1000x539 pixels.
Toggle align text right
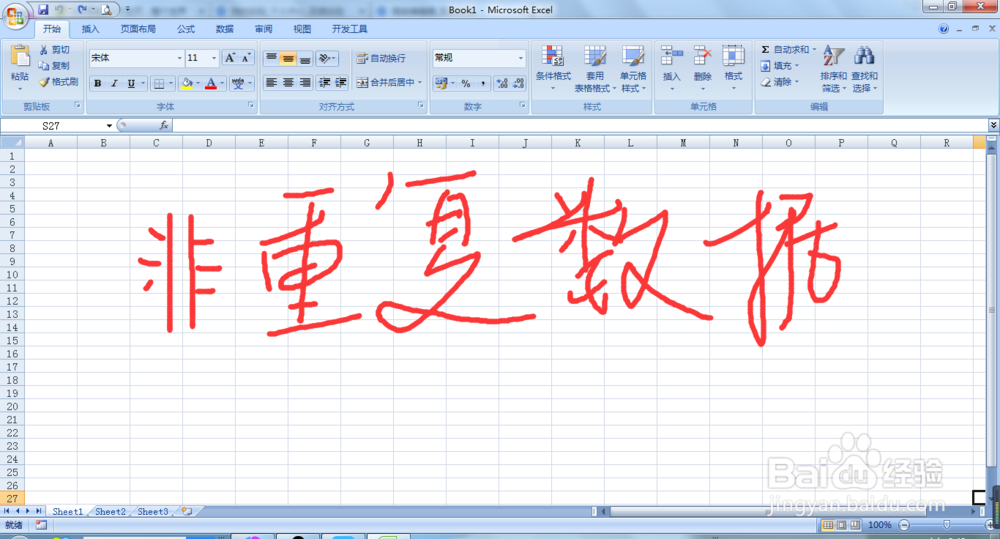pyautogui.click(x=305, y=82)
